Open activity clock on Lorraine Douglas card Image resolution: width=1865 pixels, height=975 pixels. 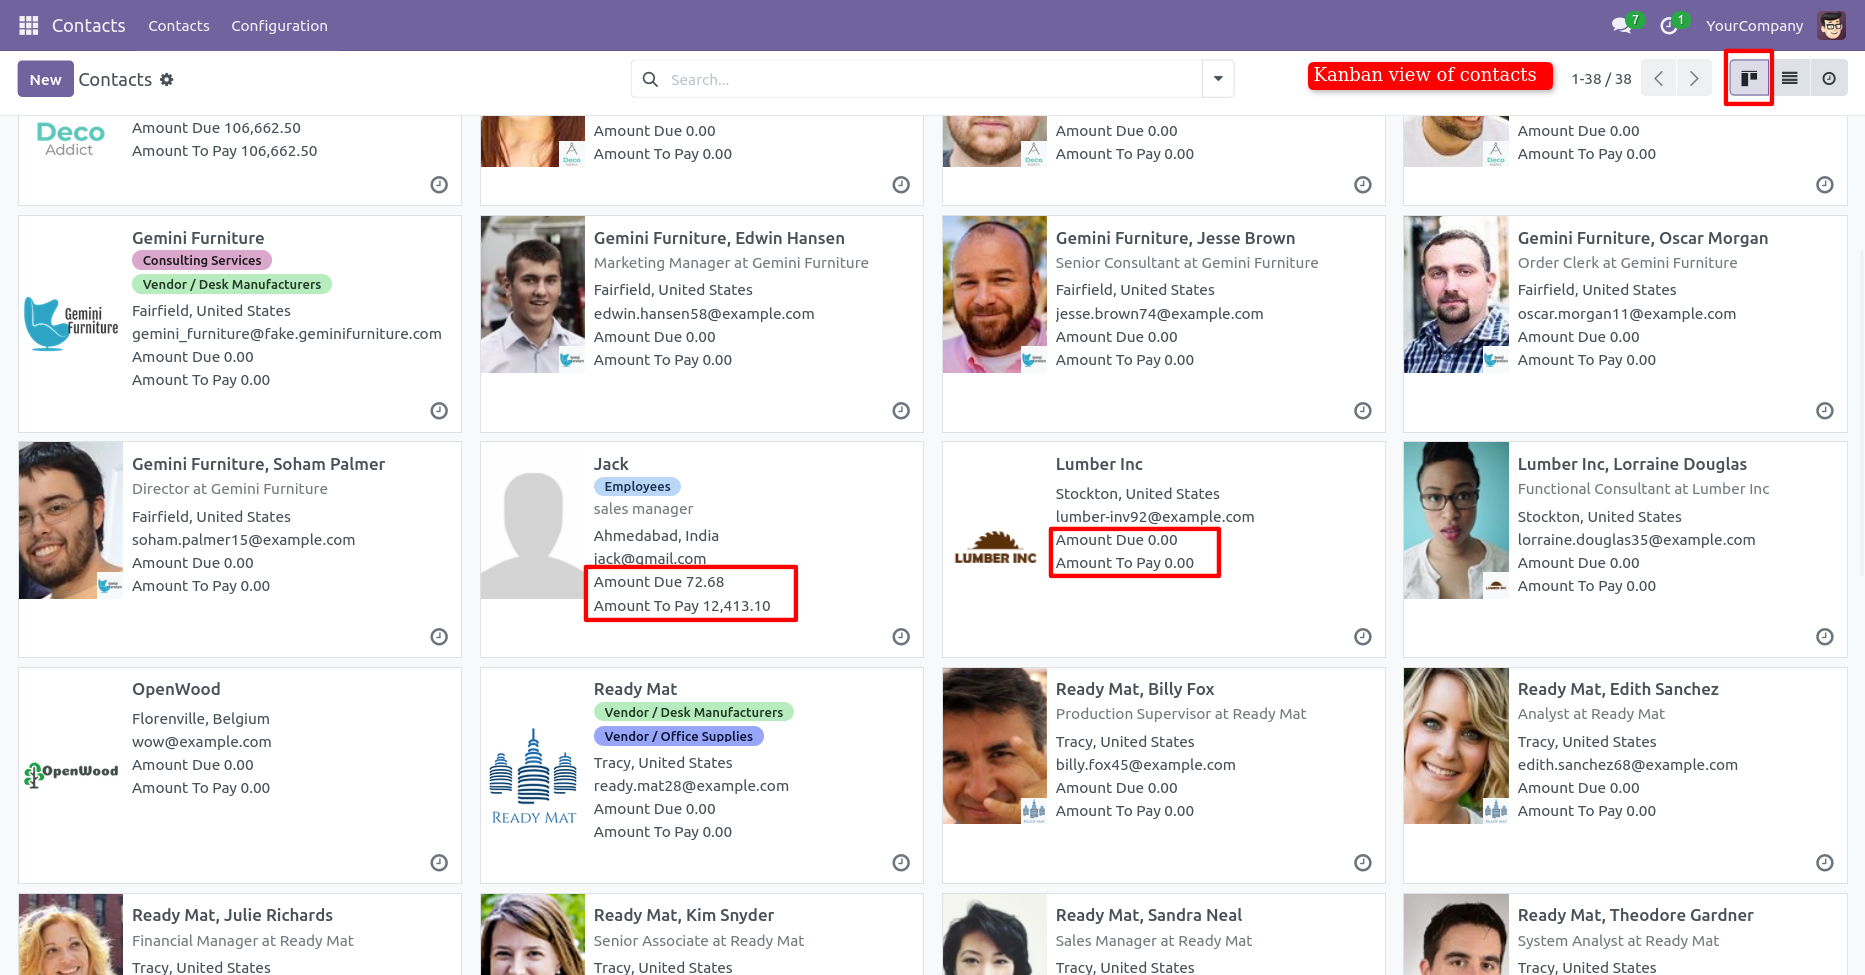tap(1825, 637)
